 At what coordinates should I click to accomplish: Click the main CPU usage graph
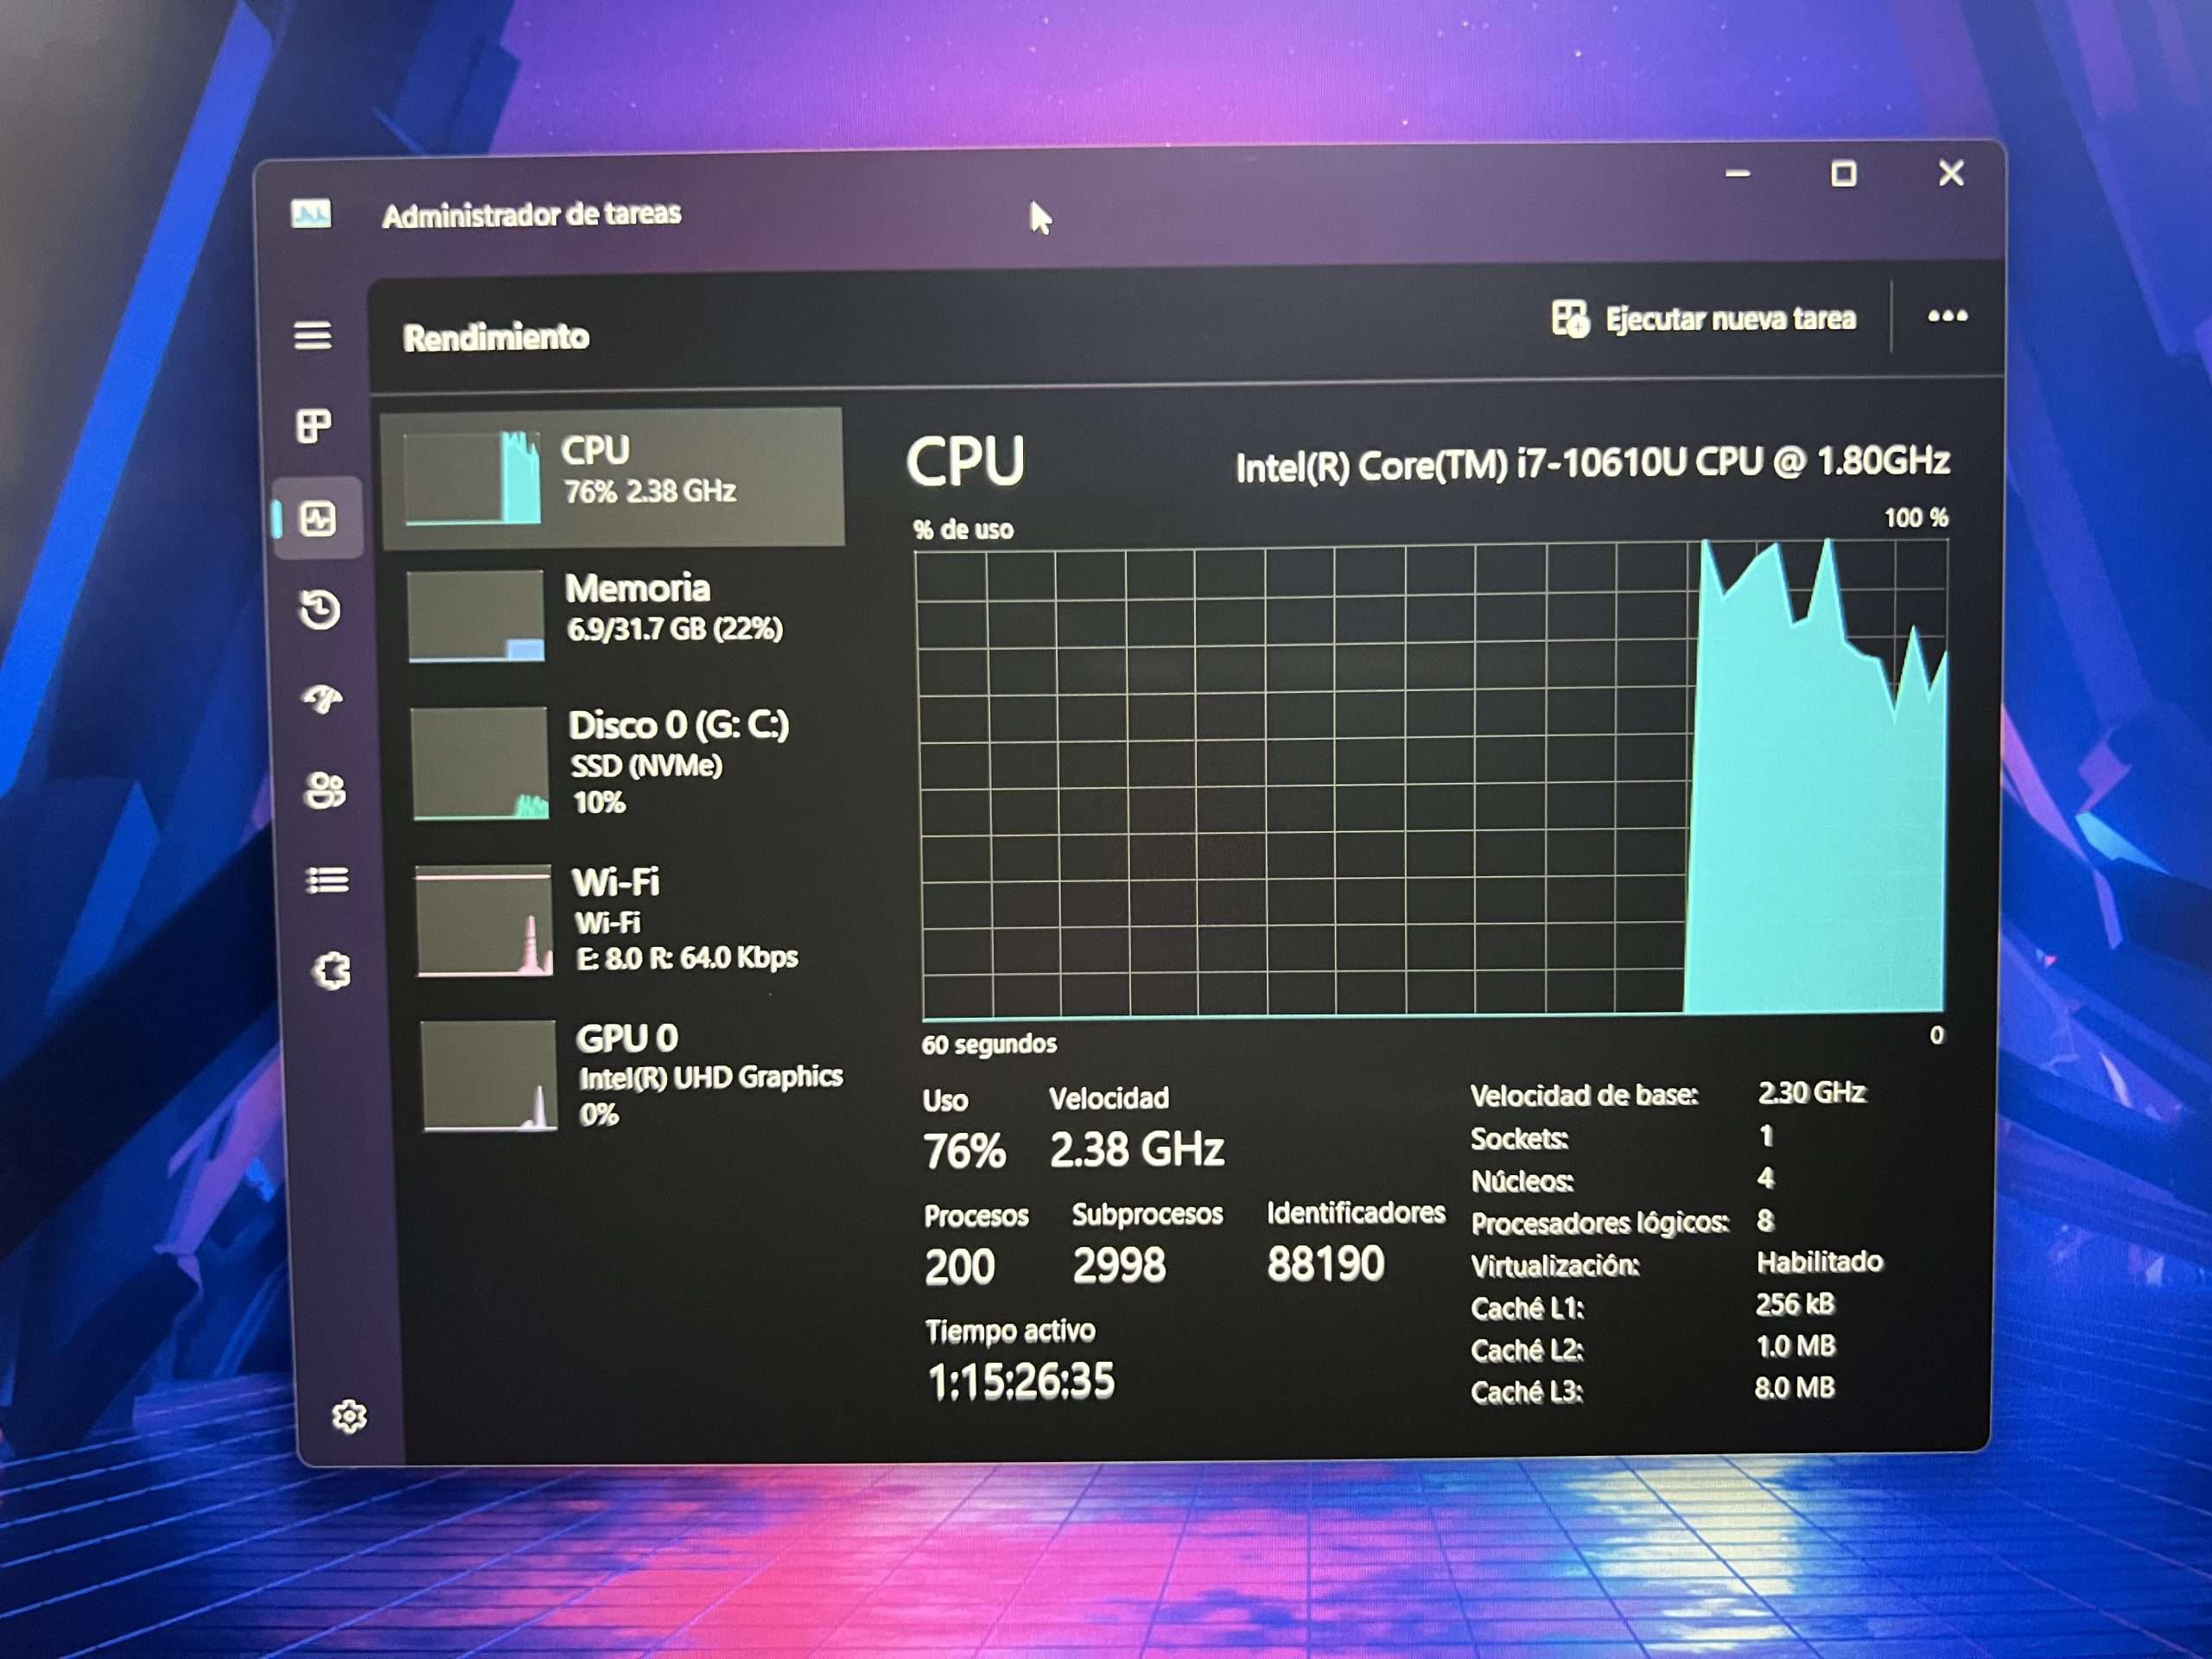coord(1432,780)
